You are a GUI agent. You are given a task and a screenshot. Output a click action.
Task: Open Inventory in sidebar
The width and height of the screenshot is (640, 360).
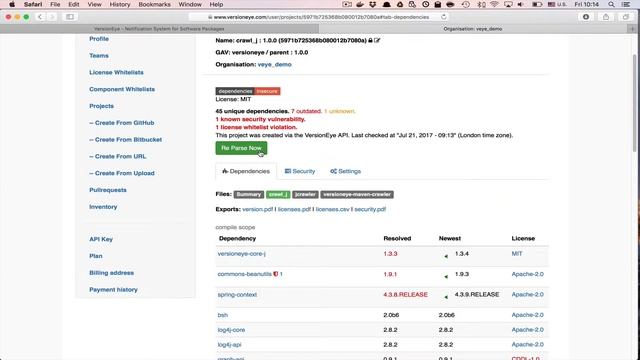(103, 207)
